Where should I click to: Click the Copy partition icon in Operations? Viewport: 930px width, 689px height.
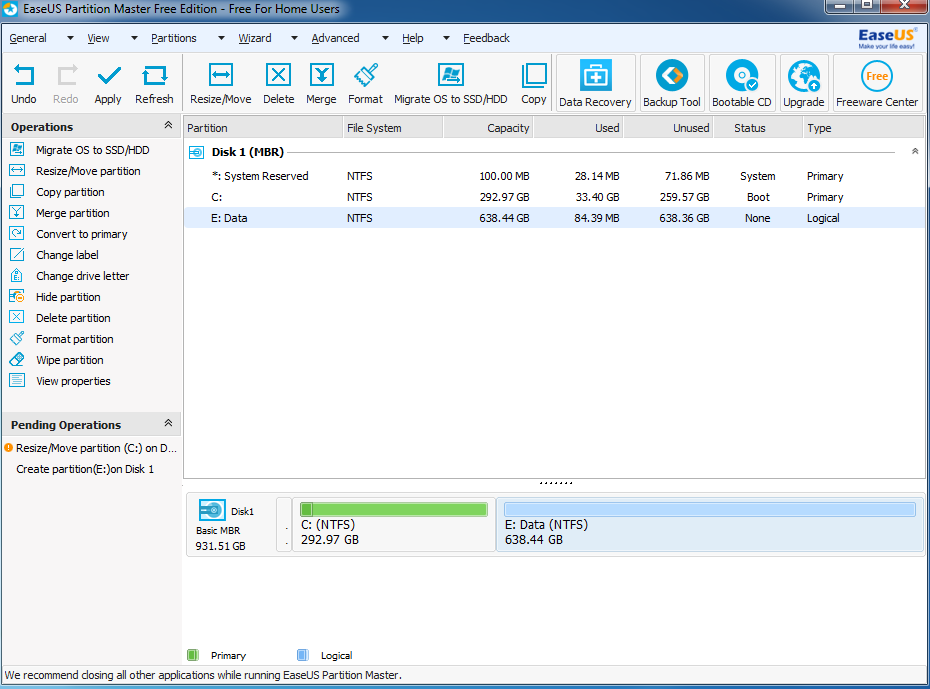coord(17,192)
